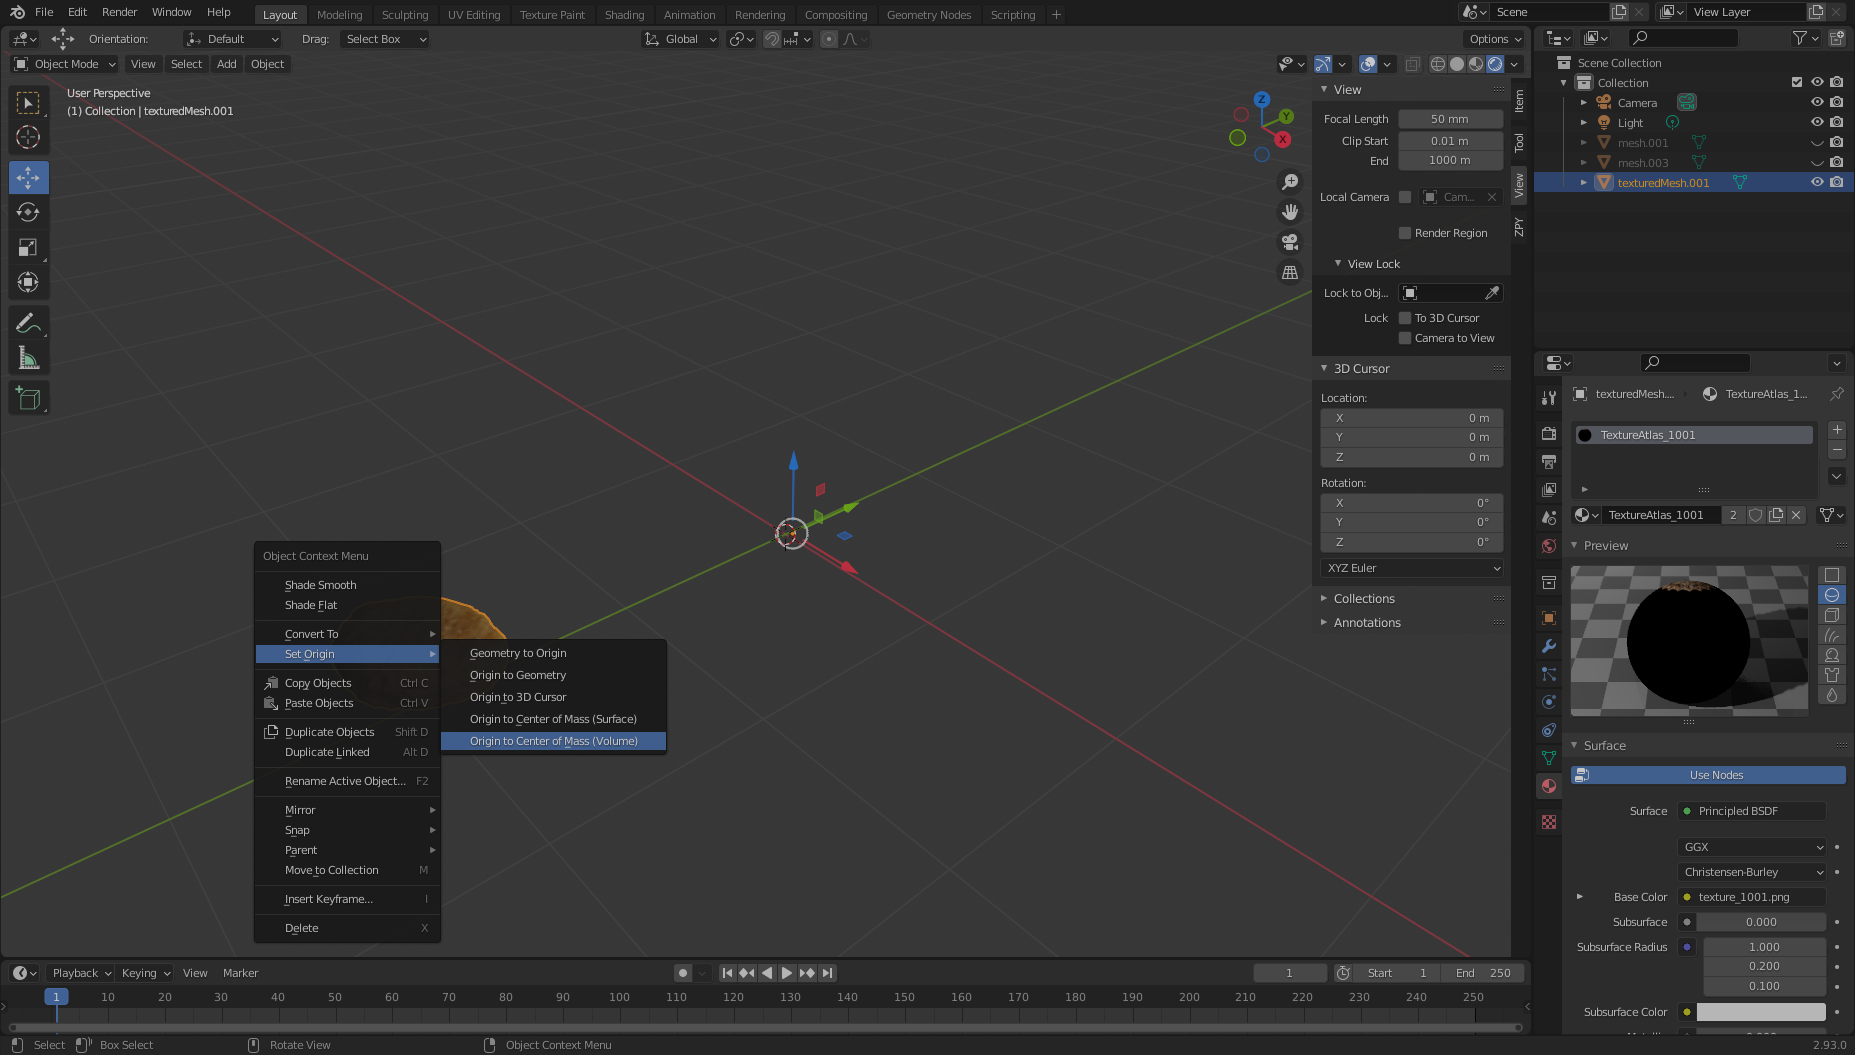Choose Origin to Geometry from submenu
Viewport: 1855px width, 1055px height.
click(518, 675)
